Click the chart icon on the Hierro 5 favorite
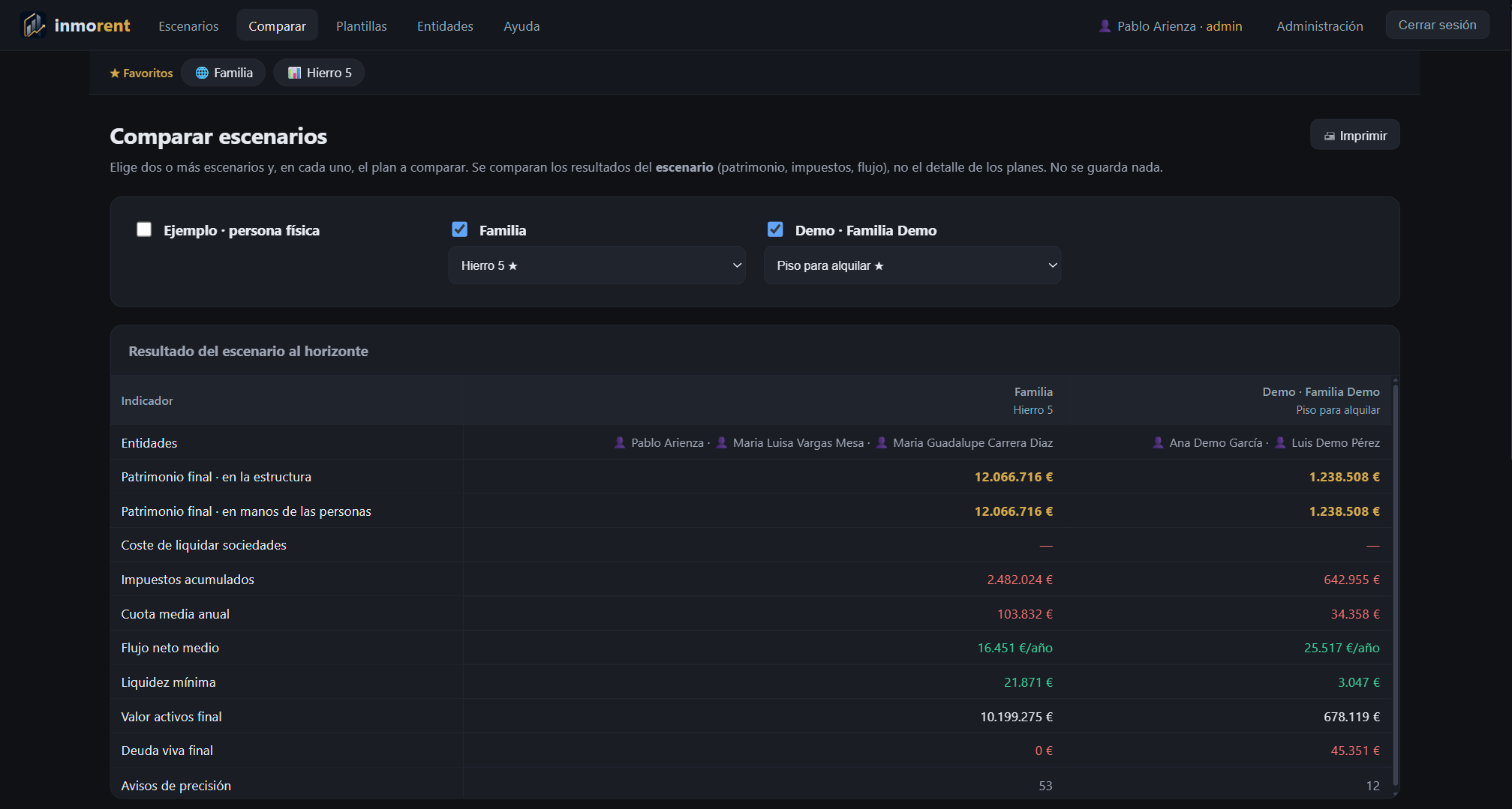The height and width of the screenshot is (809, 1512). pyautogui.click(x=294, y=73)
